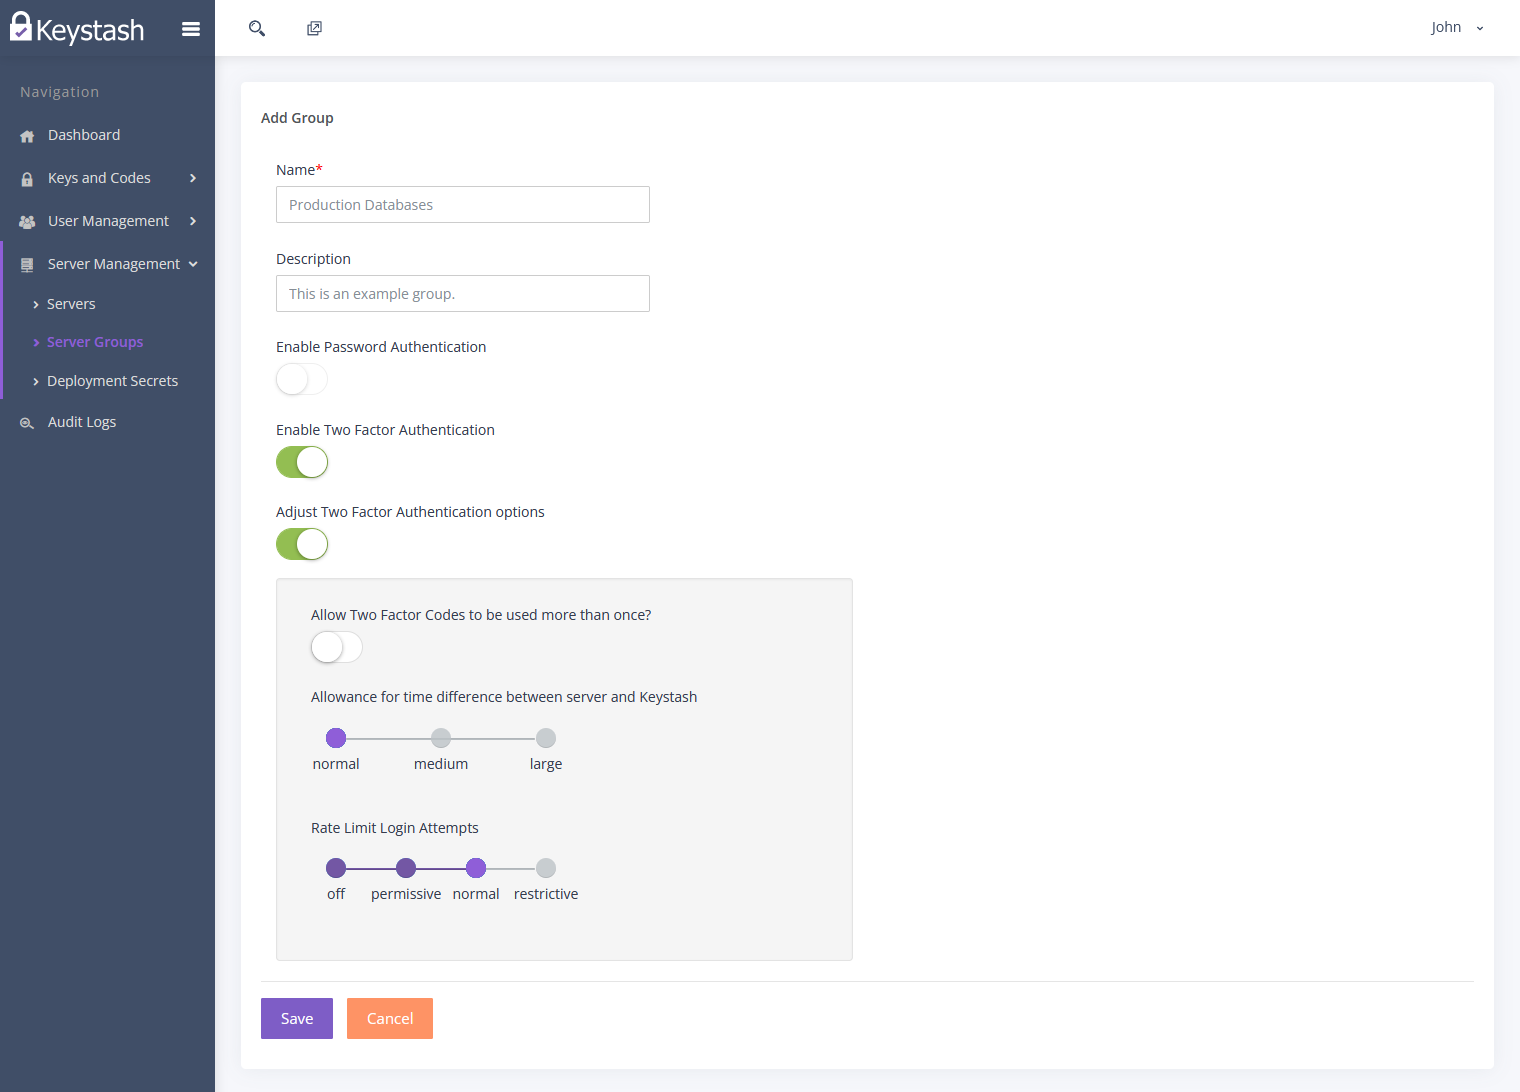Click the external link icon in the top bar
The width and height of the screenshot is (1520, 1092).
tap(314, 28)
